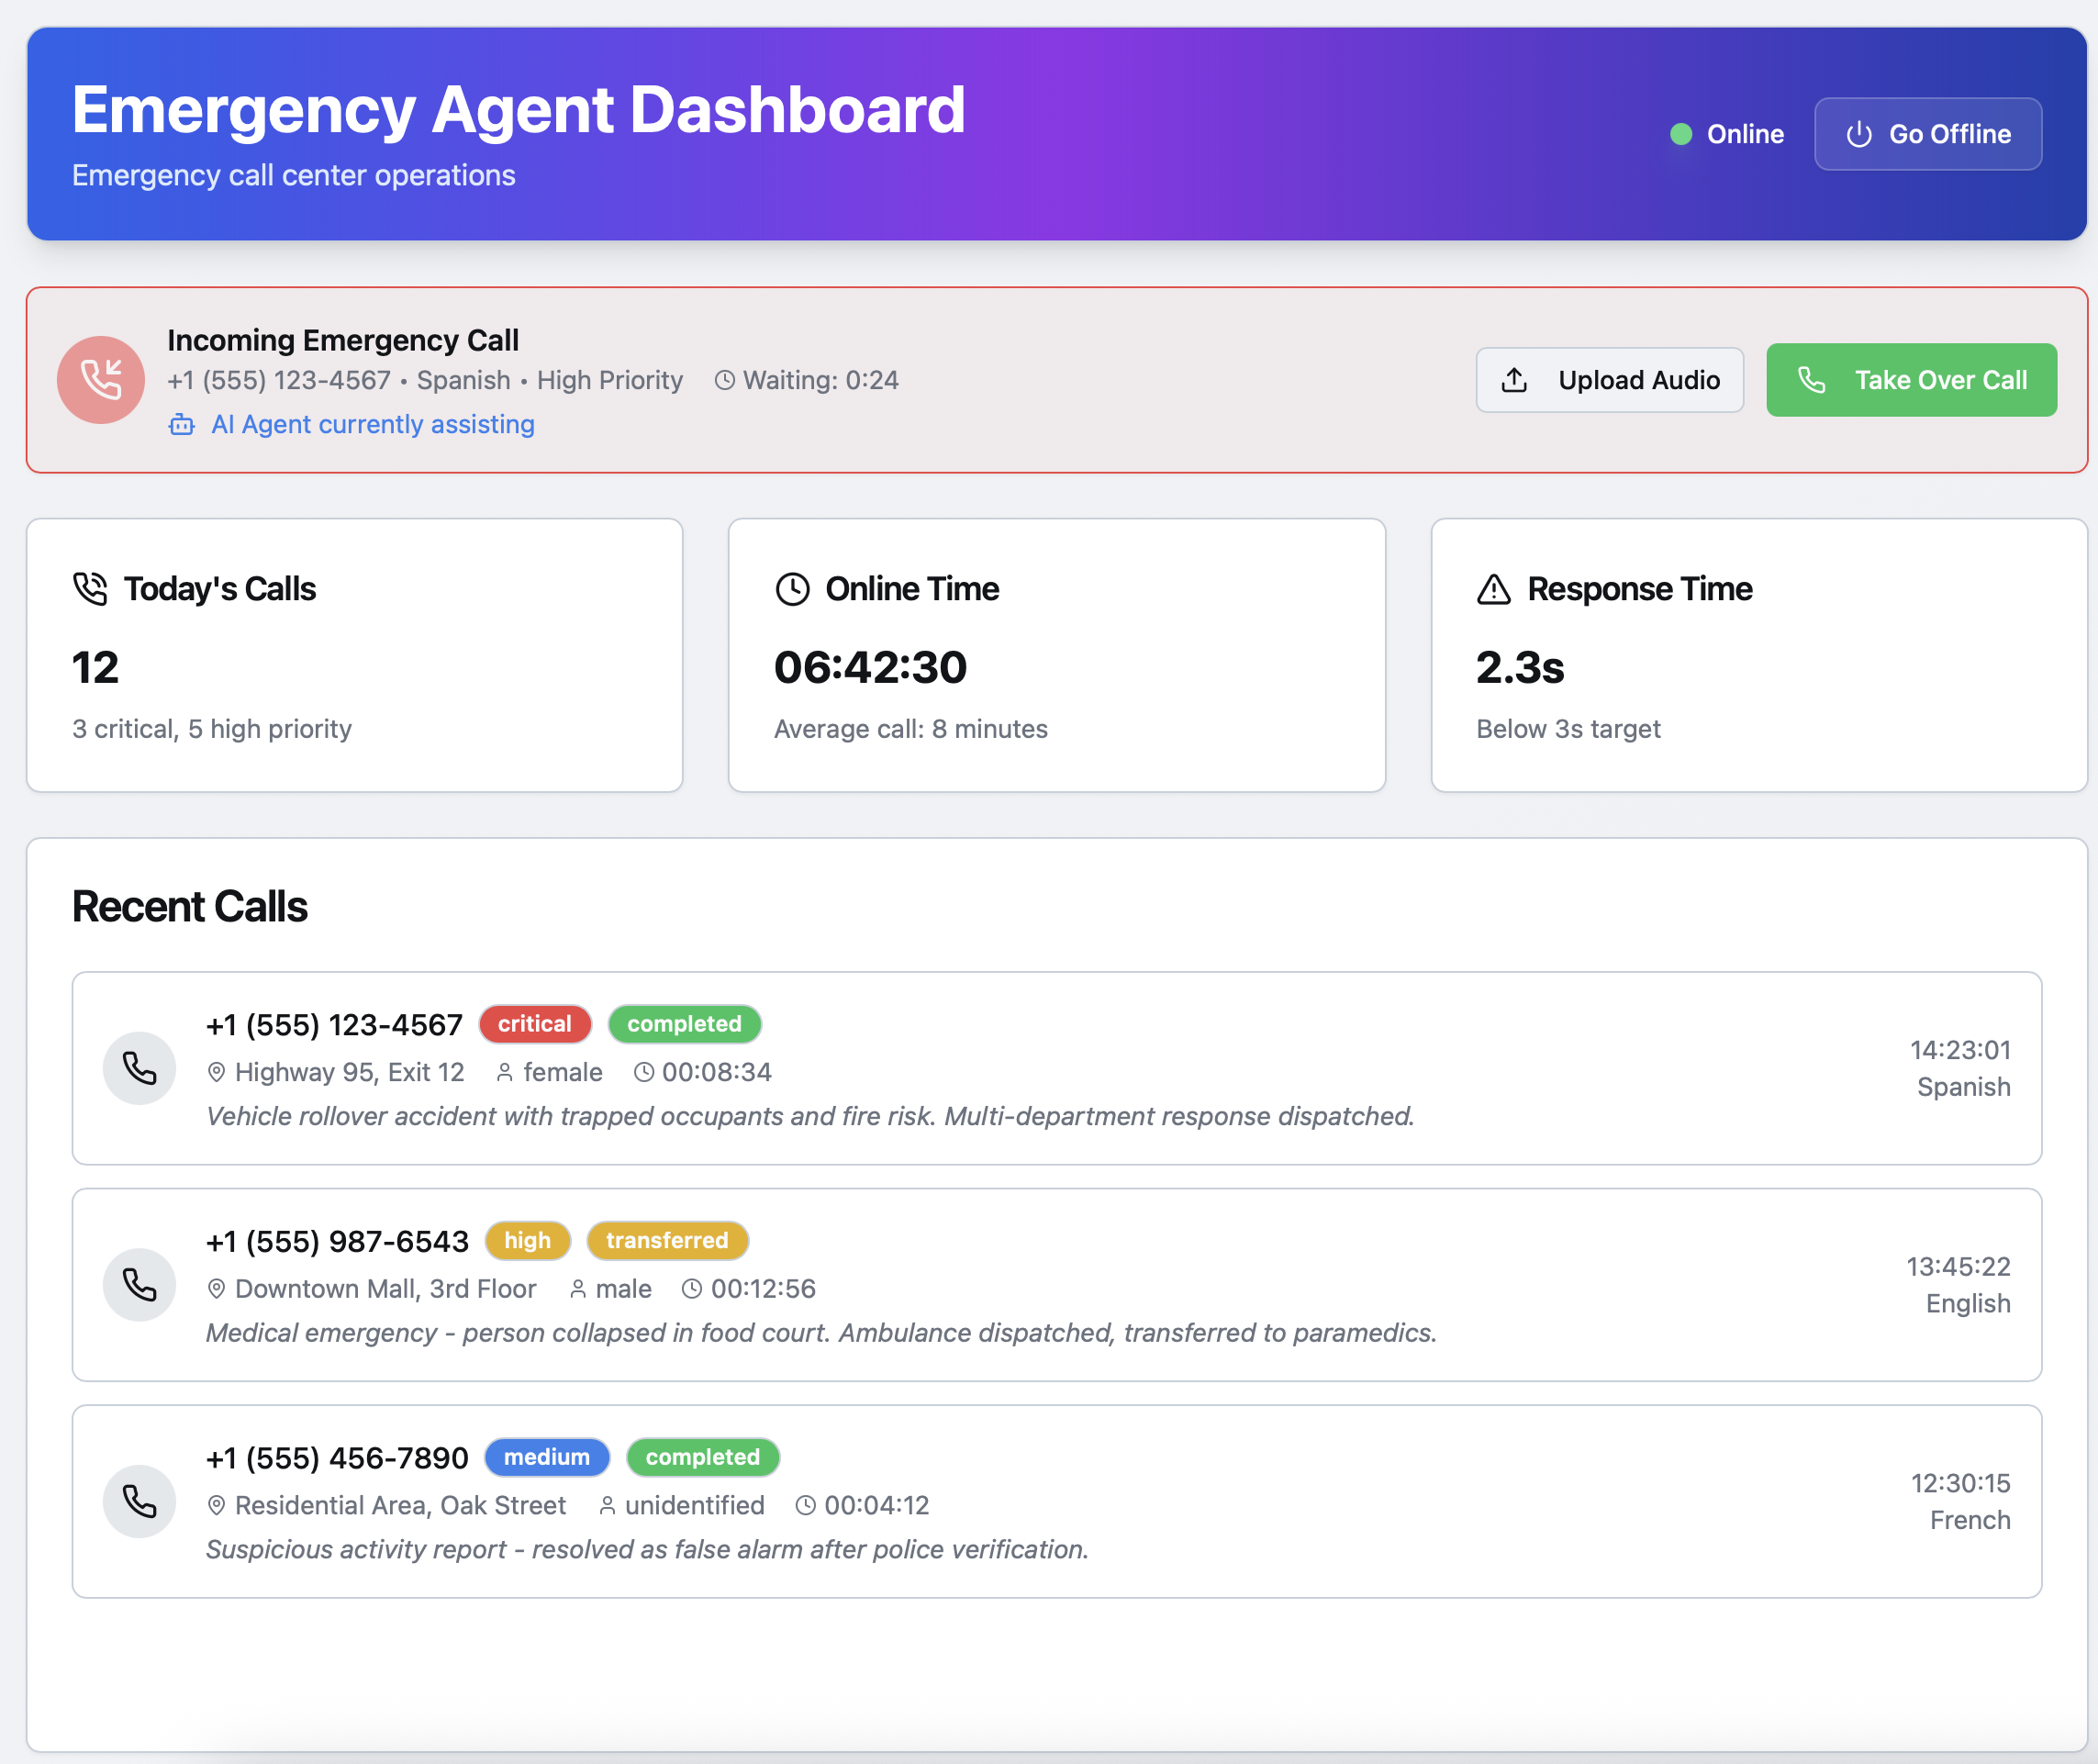Viewport: 2098px width, 1764px height.
Task: Click the person icon next to unidentified
Action: tap(607, 1505)
